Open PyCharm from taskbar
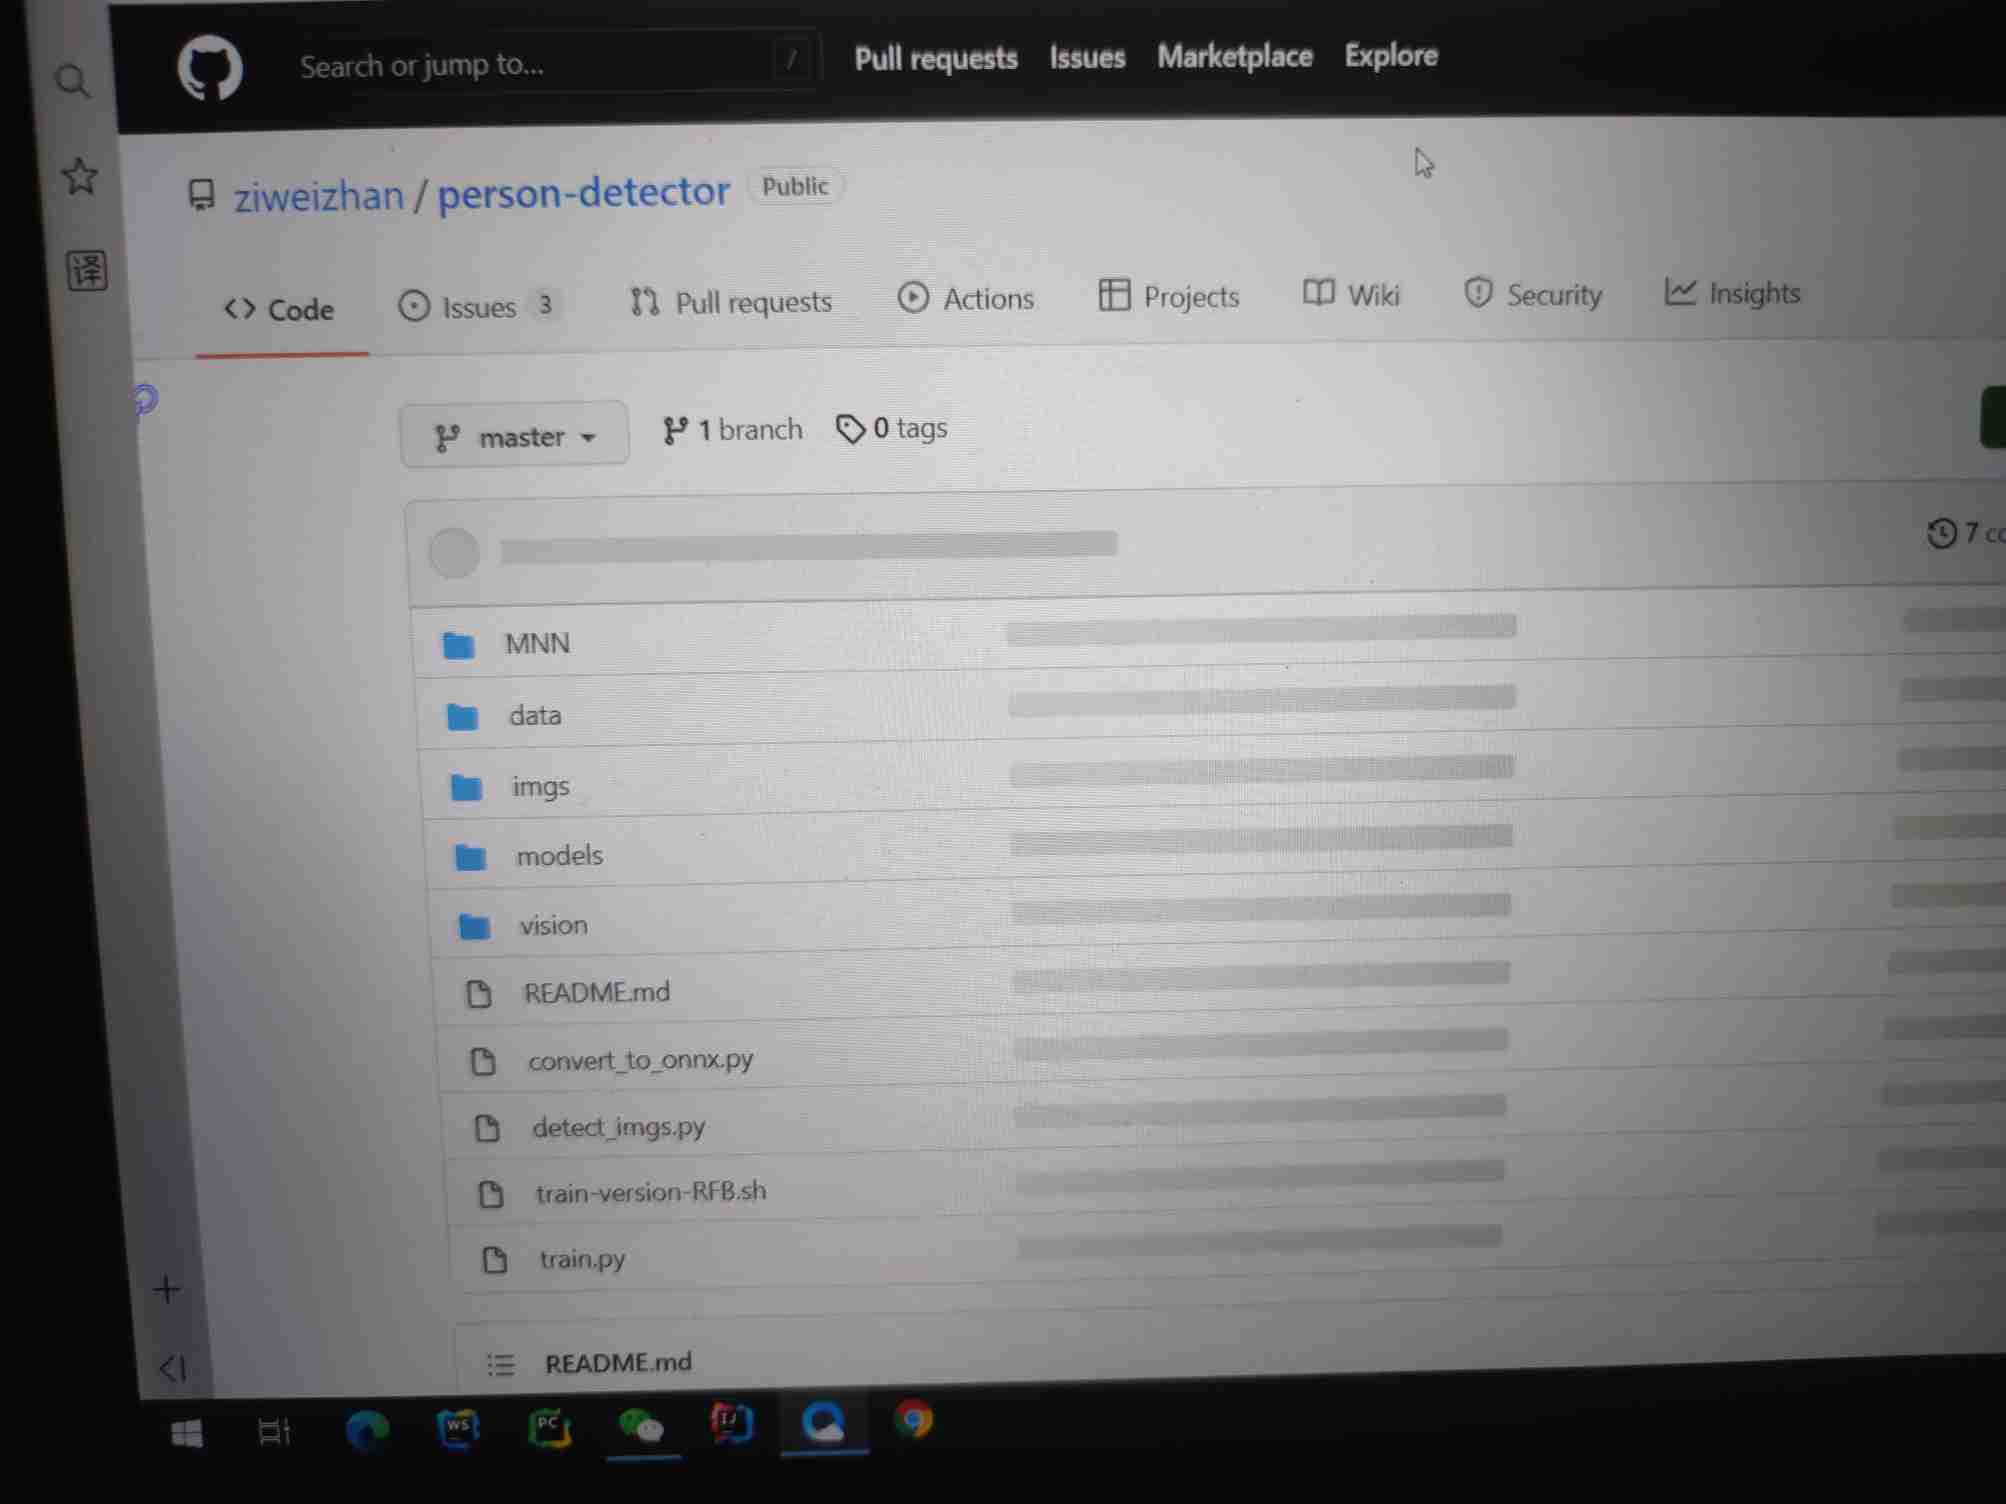The height and width of the screenshot is (1504, 2006). coord(549,1427)
